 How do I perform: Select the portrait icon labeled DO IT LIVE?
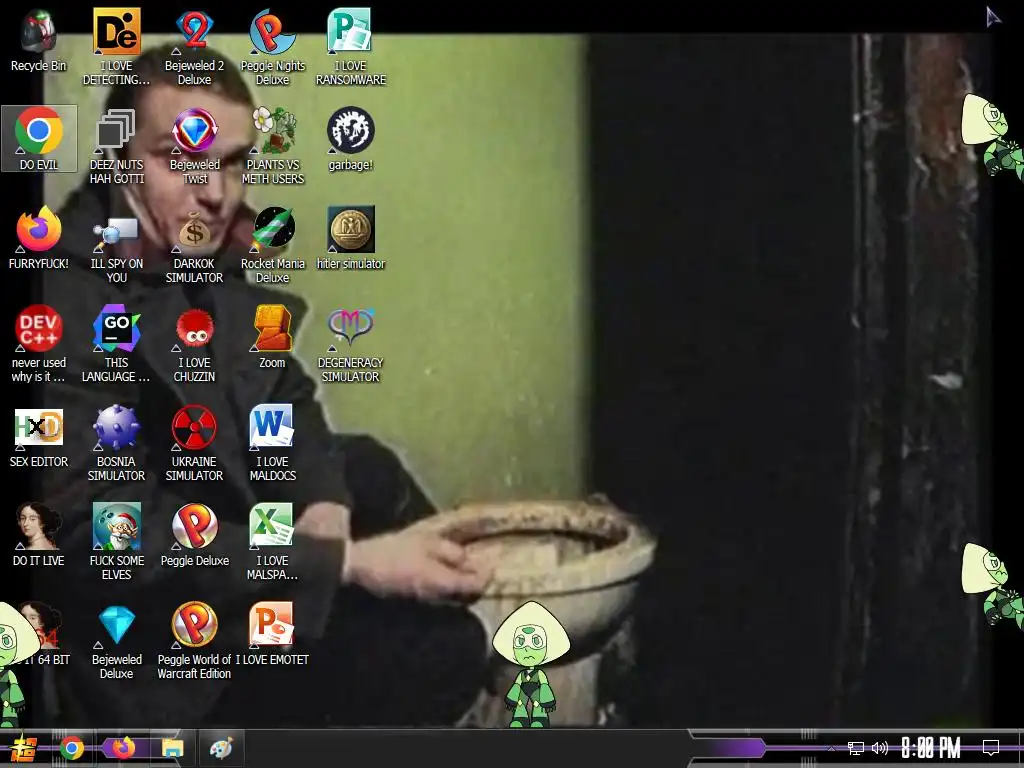coord(39,536)
